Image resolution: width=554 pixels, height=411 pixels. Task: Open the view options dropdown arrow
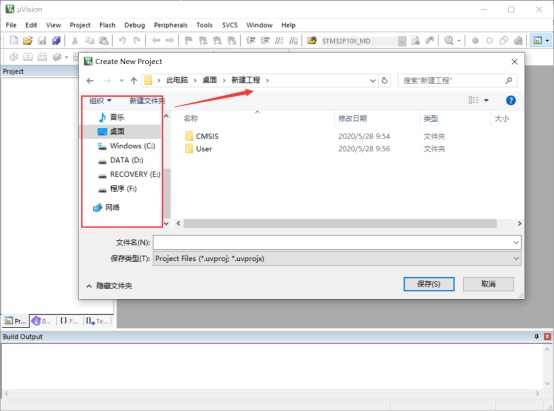[486, 100]
